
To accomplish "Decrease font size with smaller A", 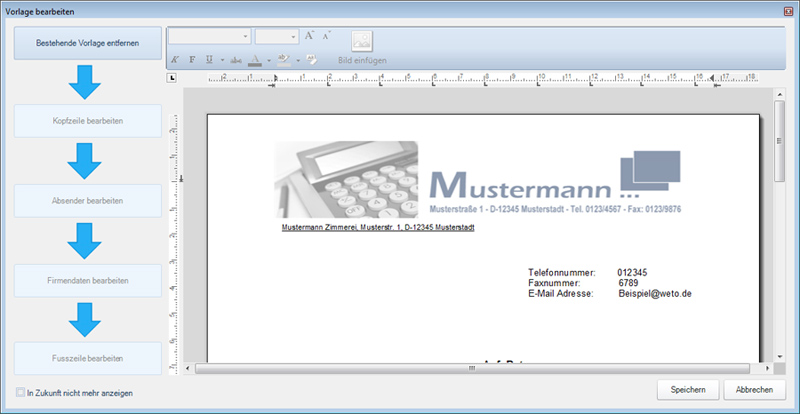I will pos(326,36).
